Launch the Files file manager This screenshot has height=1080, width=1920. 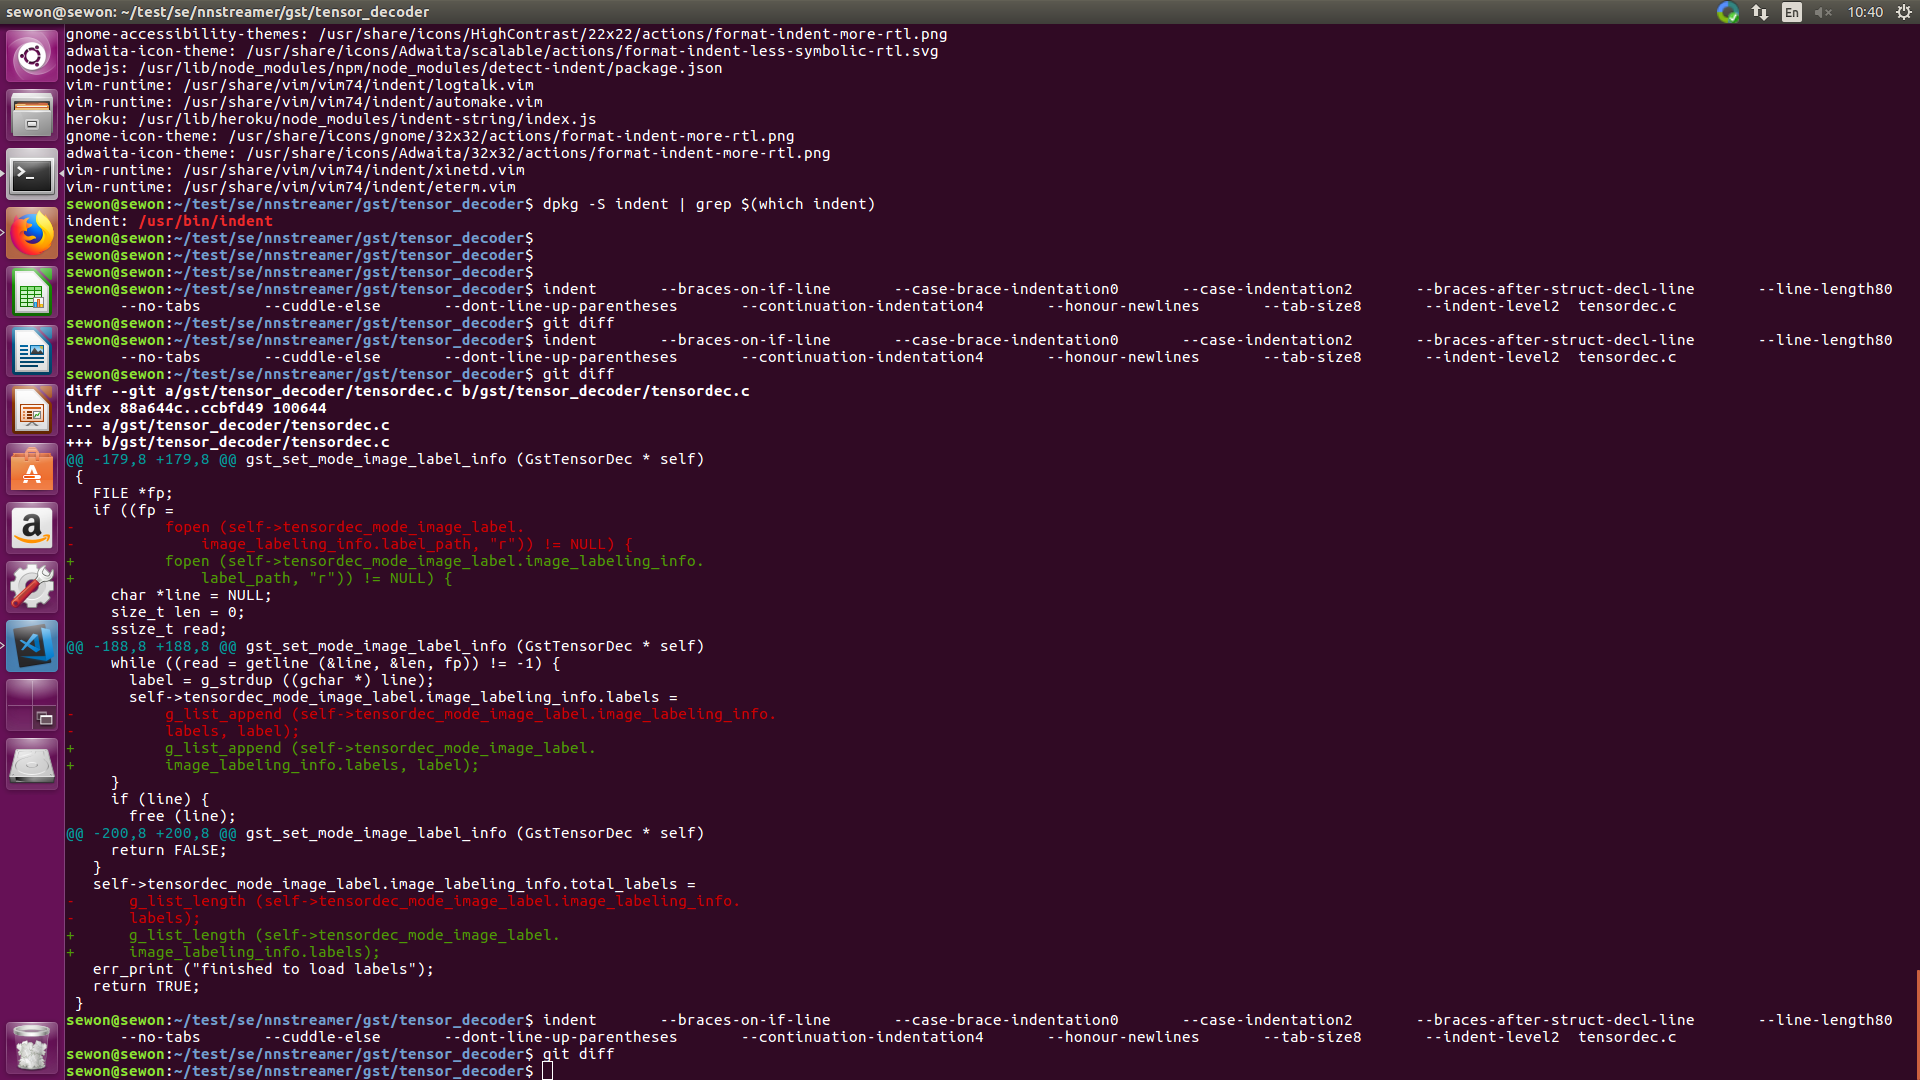pos(32,116)
